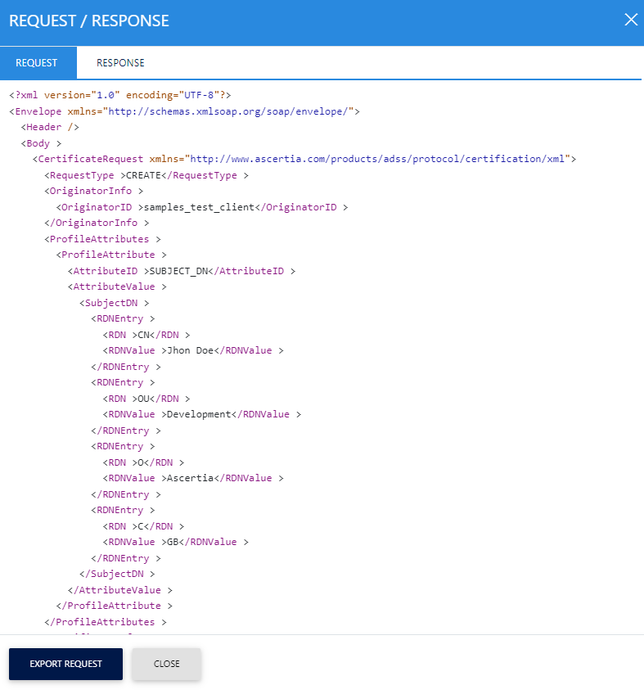Click the Ascertia RDN value
Image resolution: width=644 pixels, height=690 pixels.
pos(190,478)
